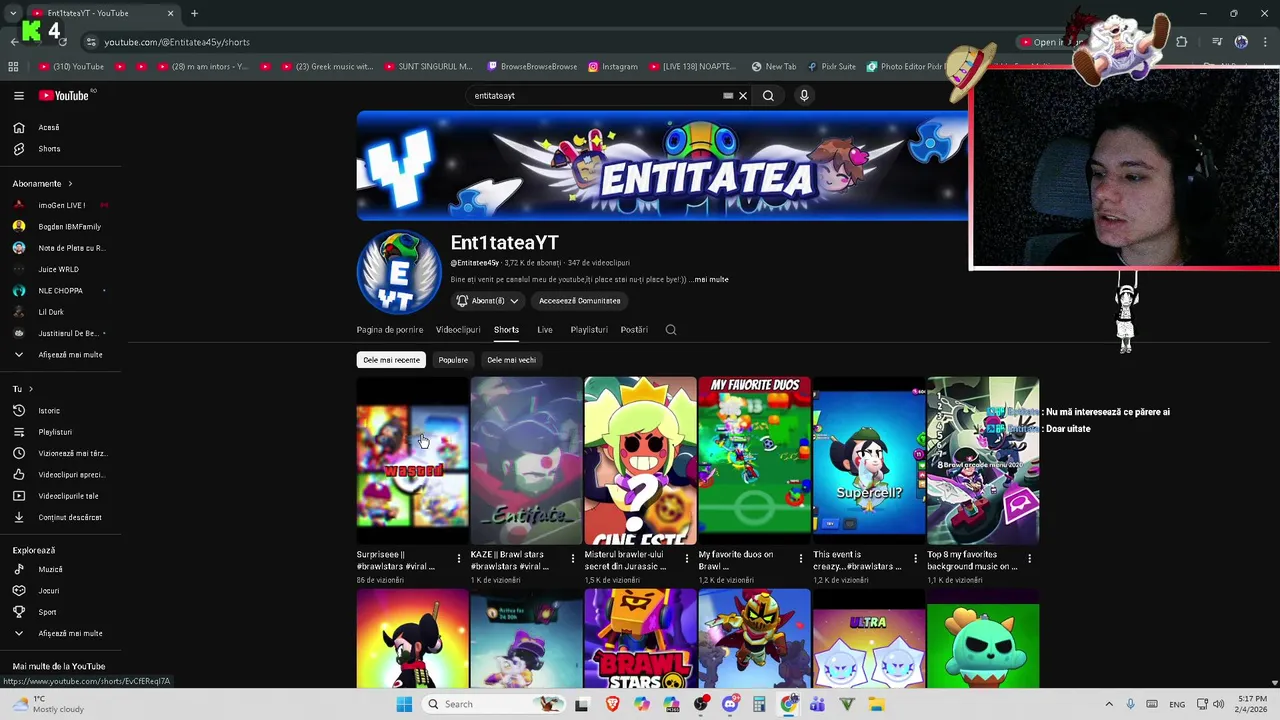The height and width of the screenshot is (720, 1280).
Task: Filter by Cele mai recente
Action: pyautogui.click(x=392, y=360)
